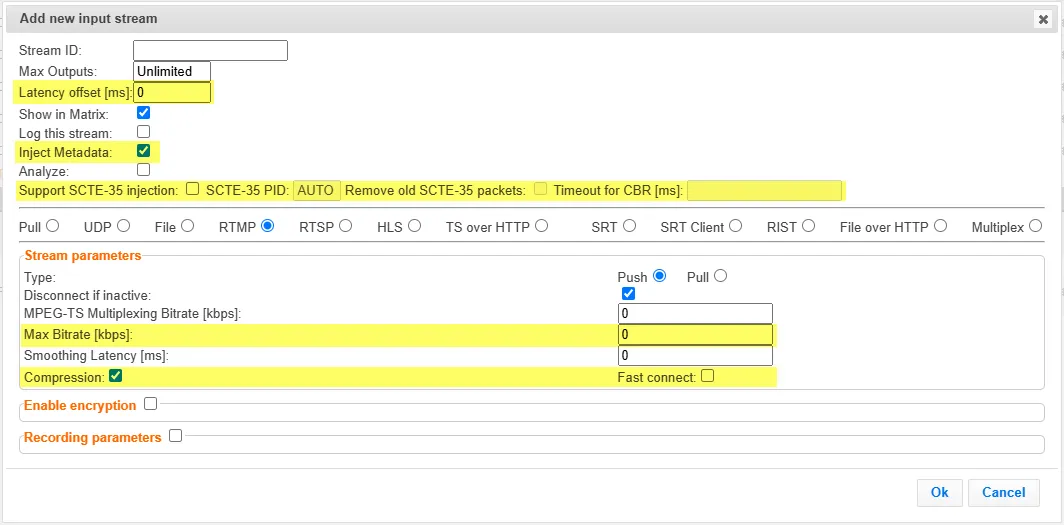The height and width of the screenshot is (525, 1064).
Task: Select the Multiplex radio button
Action: click(1035, 226)
